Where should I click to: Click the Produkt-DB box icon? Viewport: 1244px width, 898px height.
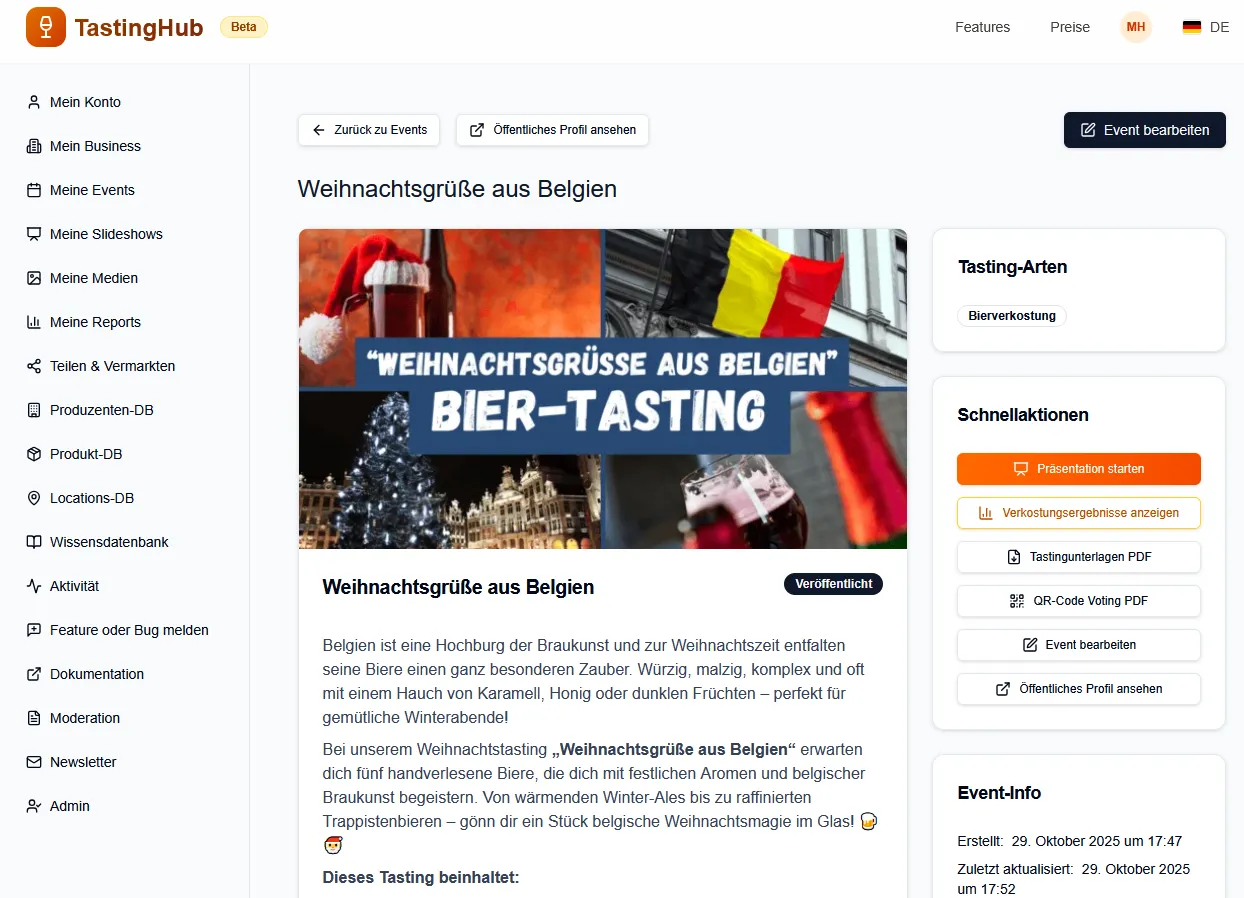[34, 454]
